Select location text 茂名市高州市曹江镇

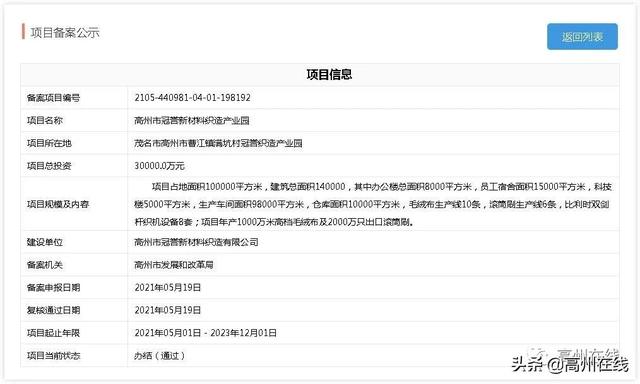(174, 143)
